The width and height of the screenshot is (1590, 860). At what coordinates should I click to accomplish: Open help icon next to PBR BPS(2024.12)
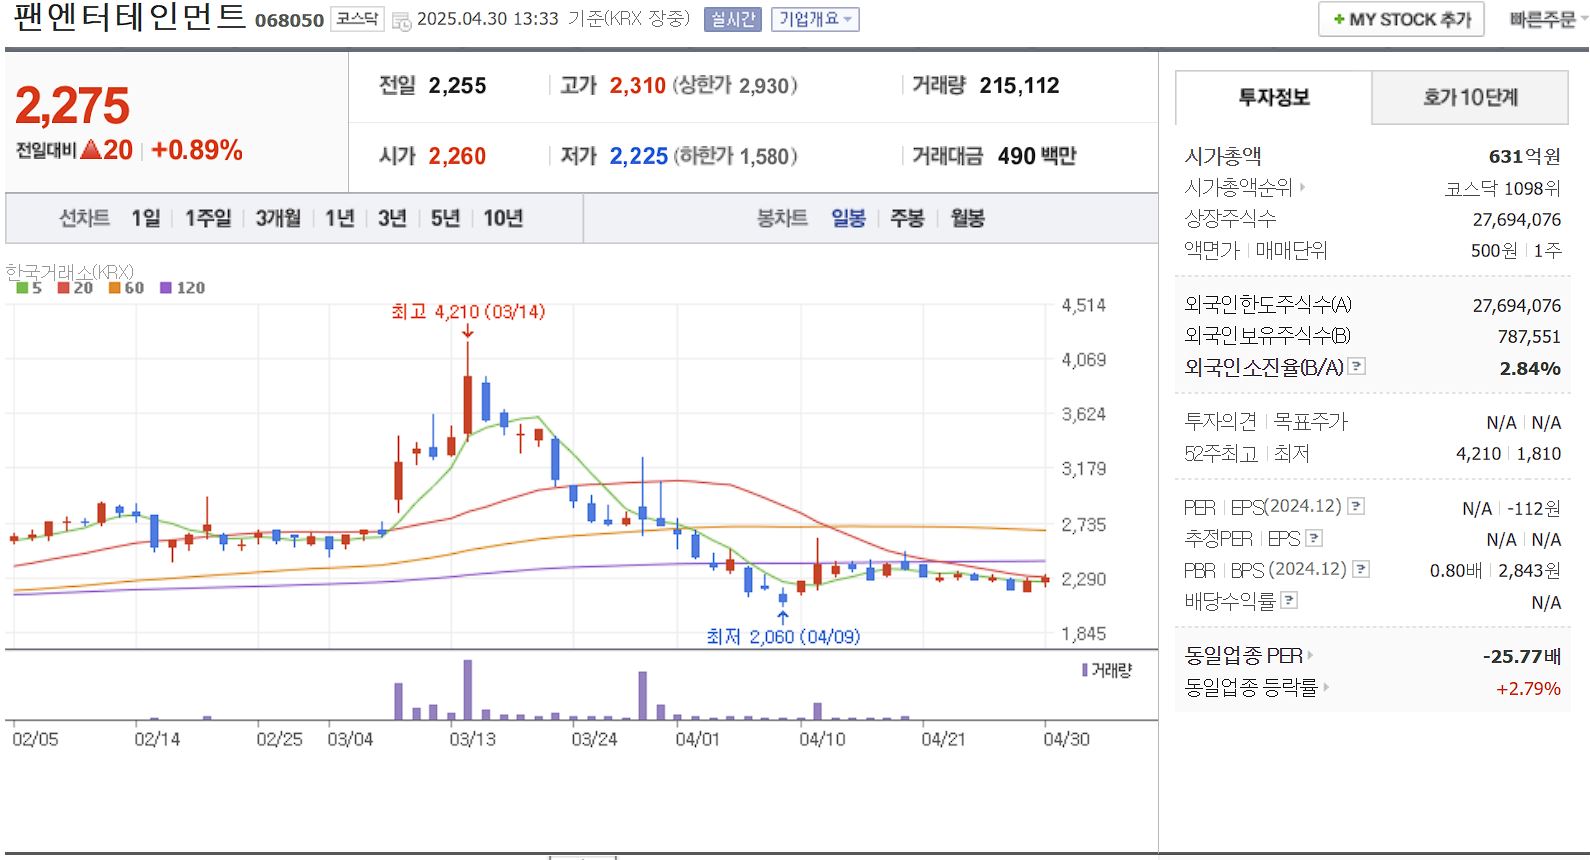pyautogui.click(x=1361, y=569)
